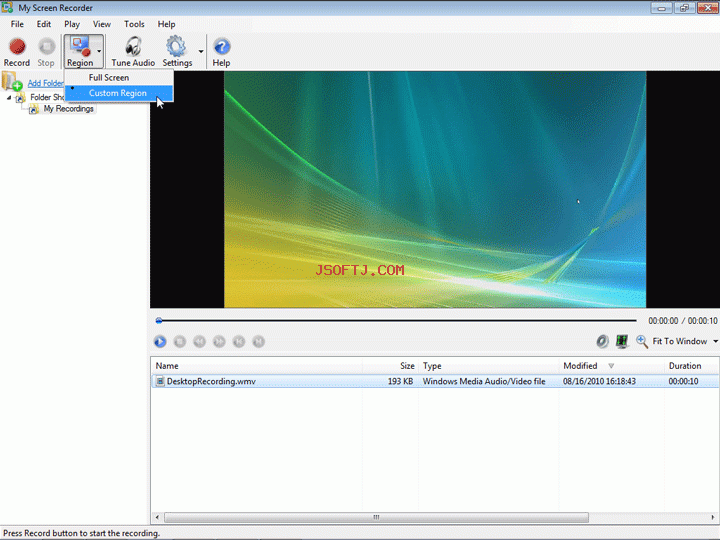Select Full Screen from the Region menu
The image size is (720, 540).
119,78
